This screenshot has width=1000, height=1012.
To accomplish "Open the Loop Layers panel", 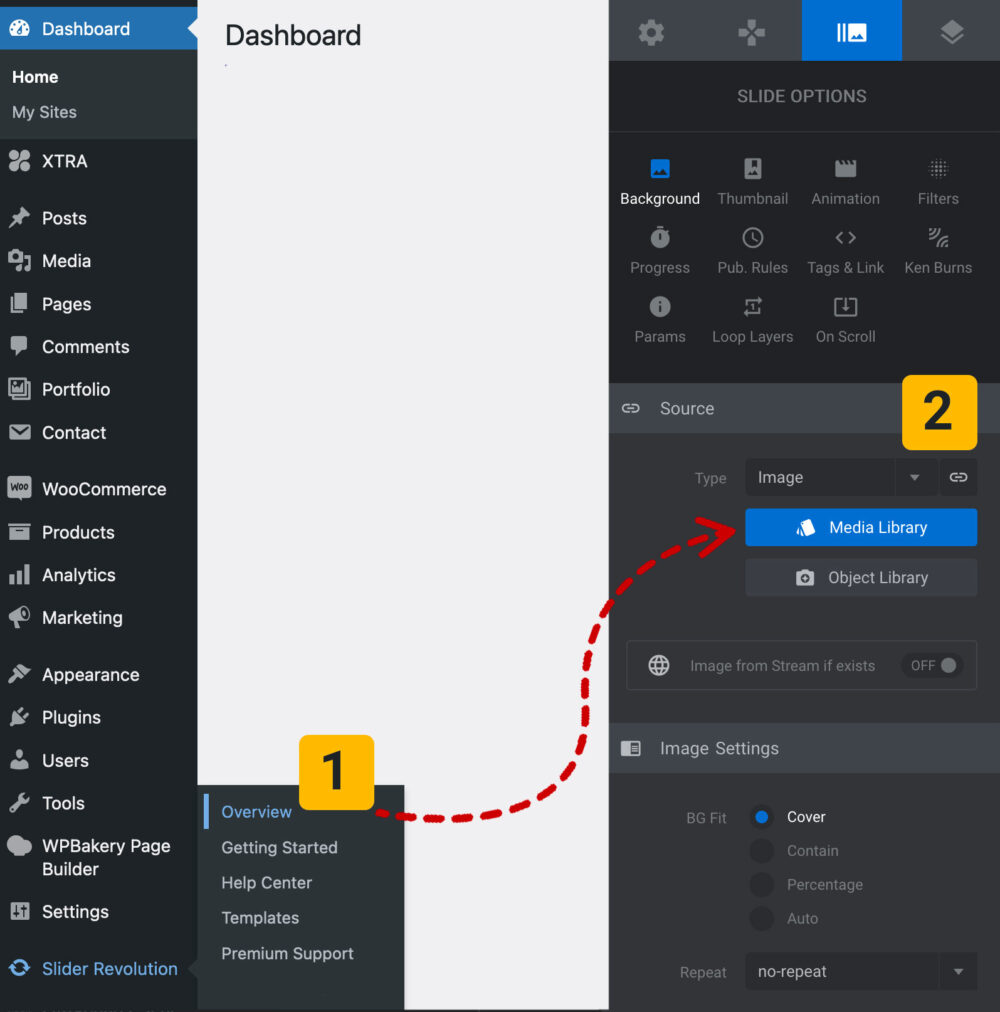I will point(752,320).
